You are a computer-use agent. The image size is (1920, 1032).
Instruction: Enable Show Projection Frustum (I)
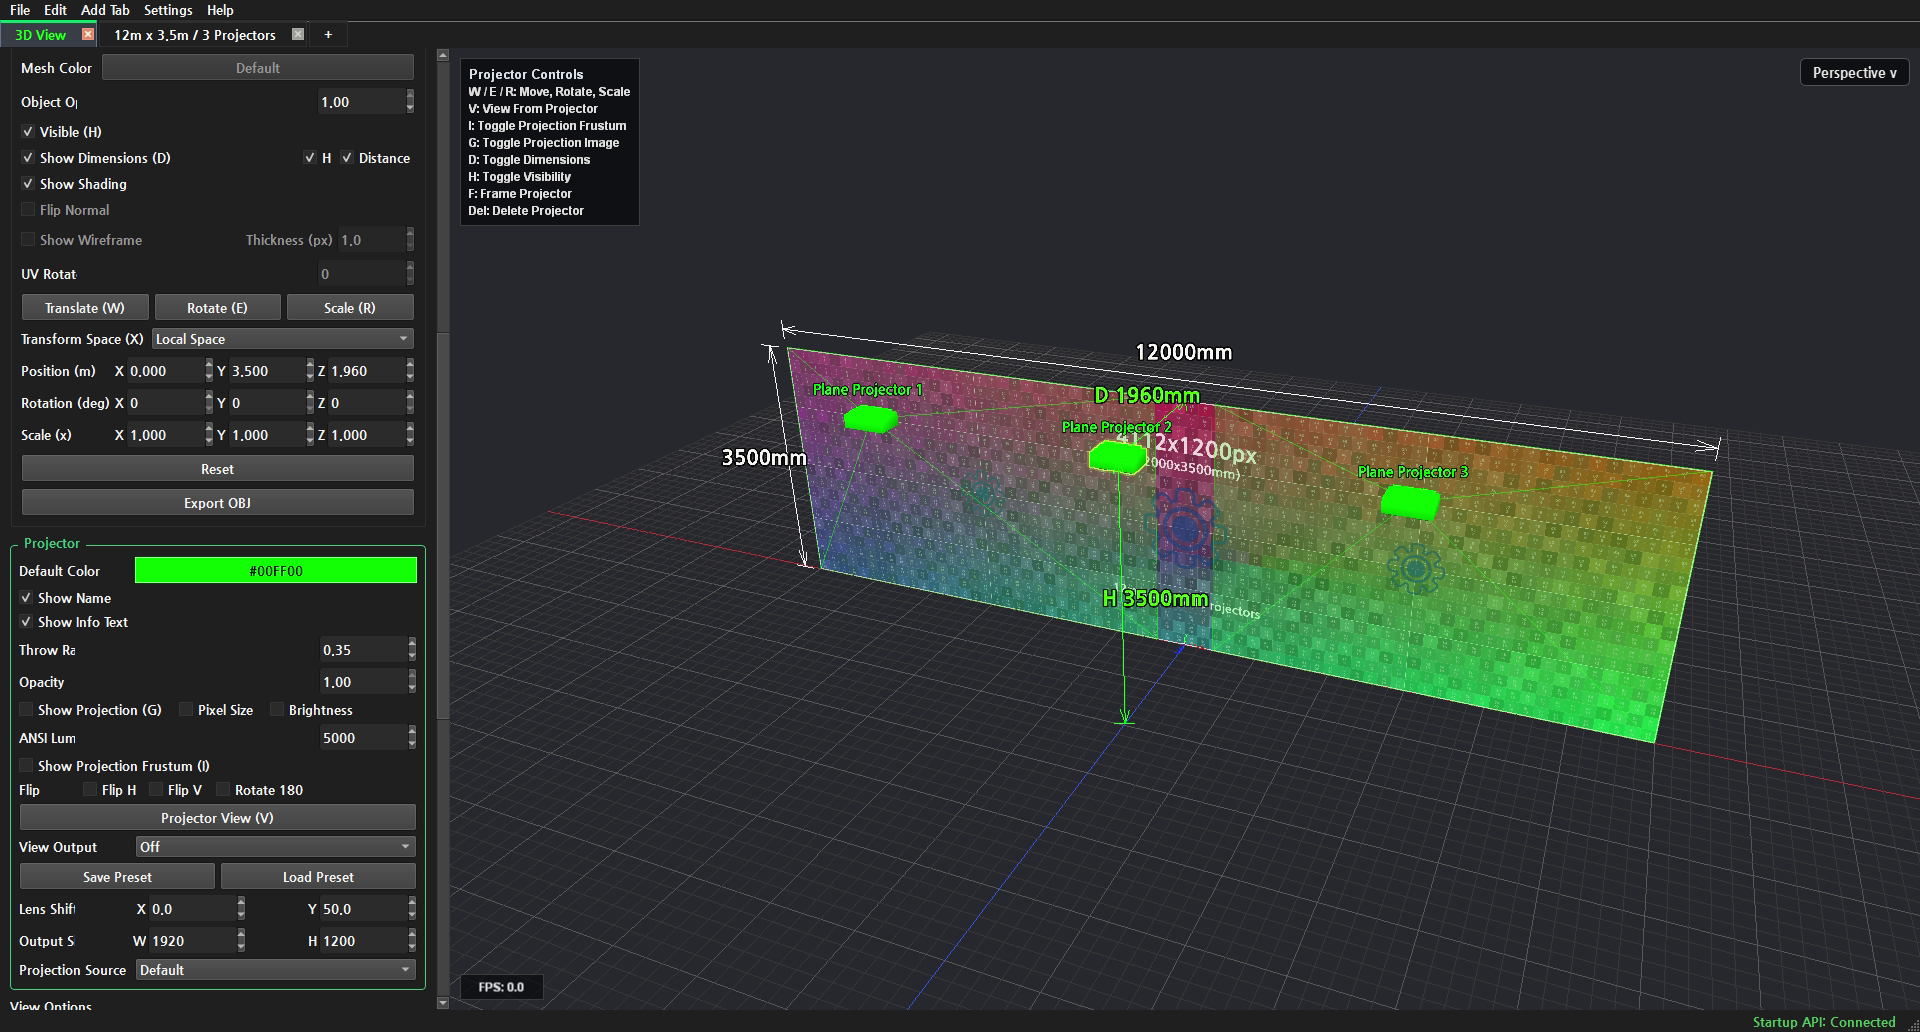click(26, 766)
